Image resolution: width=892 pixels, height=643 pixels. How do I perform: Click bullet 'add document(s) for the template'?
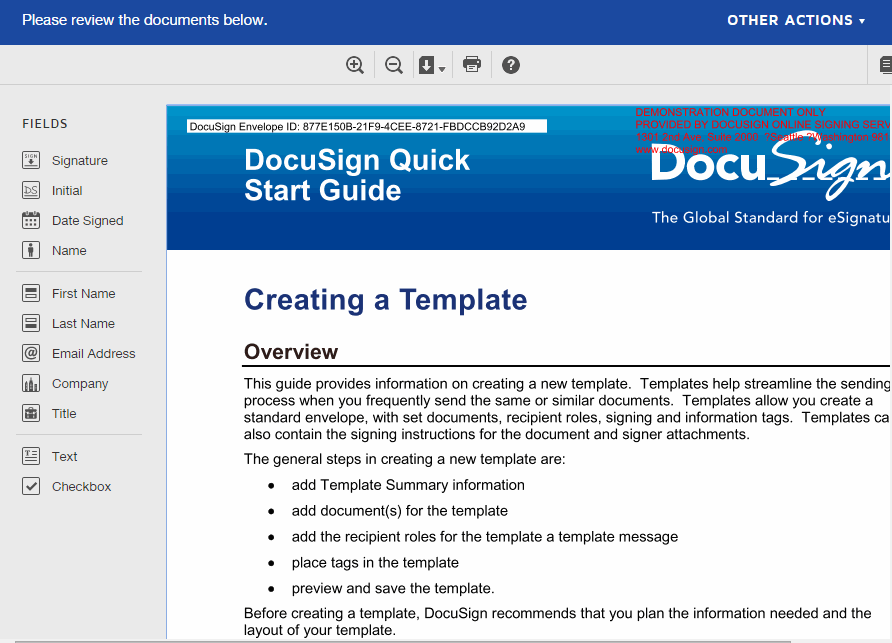tap(399, 511)
